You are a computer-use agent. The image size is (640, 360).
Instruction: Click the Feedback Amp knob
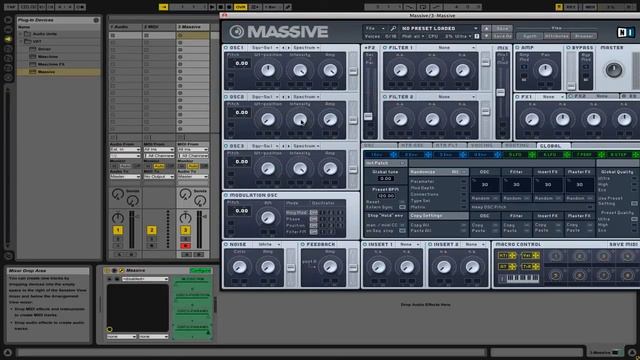pos(330,267)
